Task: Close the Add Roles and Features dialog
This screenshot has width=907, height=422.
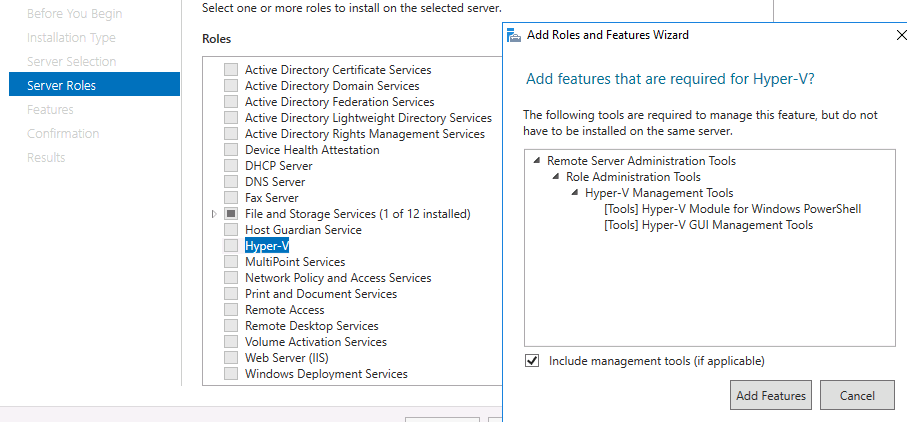Action: point(901,35)
